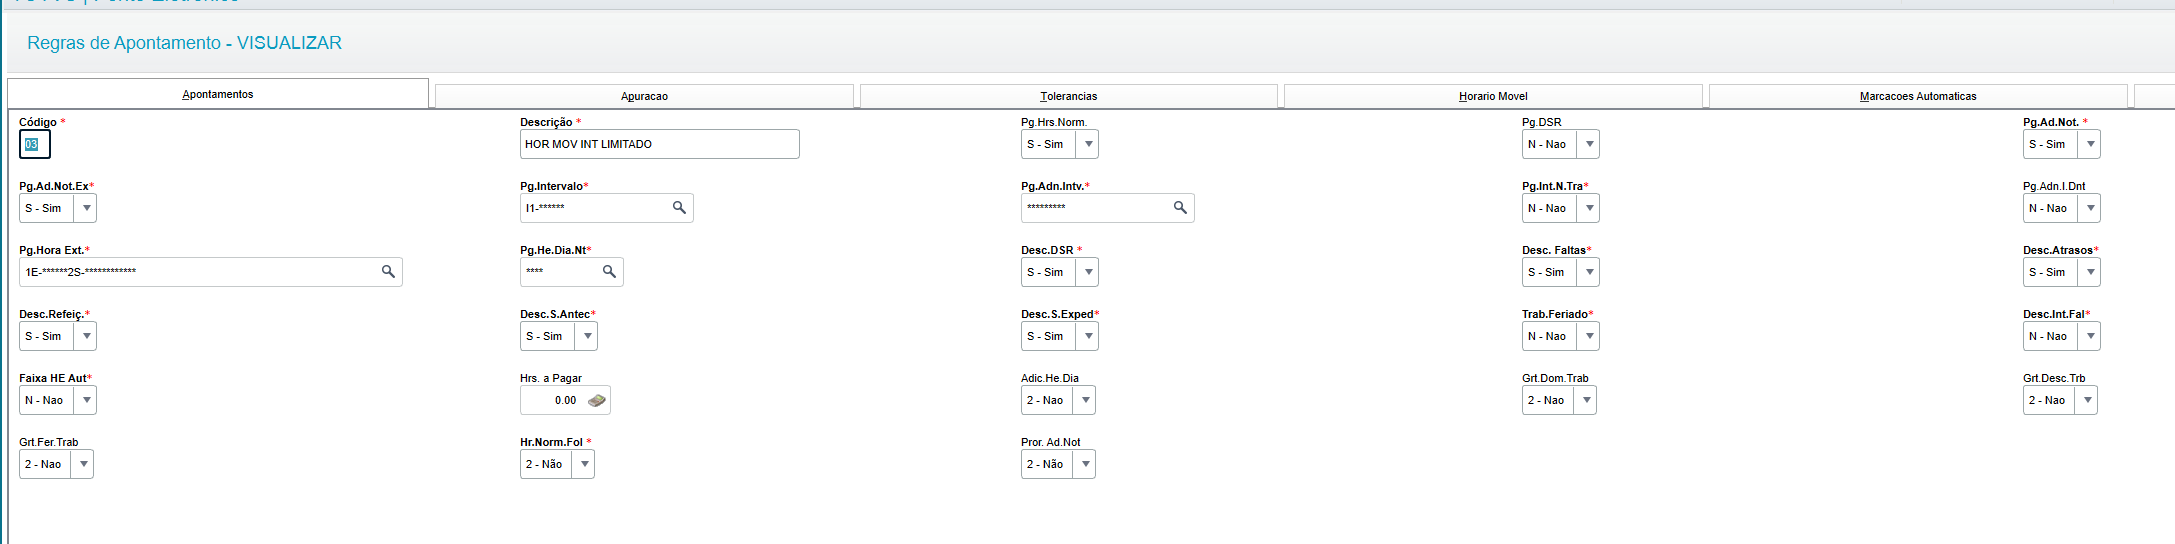
Task: Expand the Faixa HE Aut dropdown
Action: [87, 400]
